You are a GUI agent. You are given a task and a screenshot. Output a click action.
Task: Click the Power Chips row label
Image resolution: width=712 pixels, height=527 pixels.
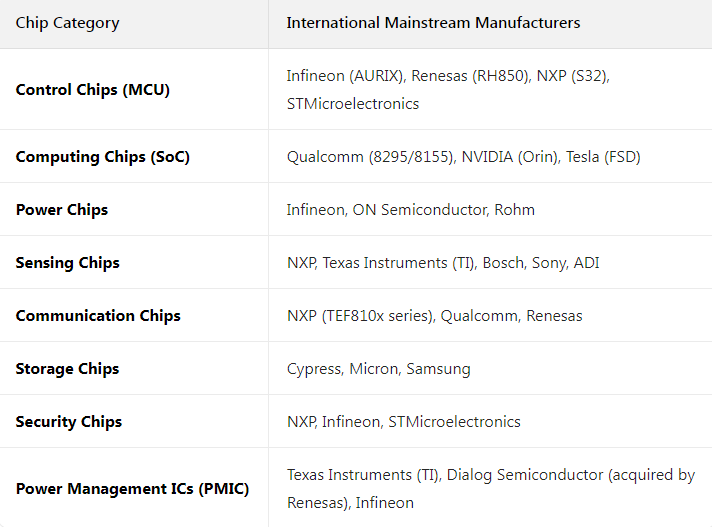[x=62, y=210]
